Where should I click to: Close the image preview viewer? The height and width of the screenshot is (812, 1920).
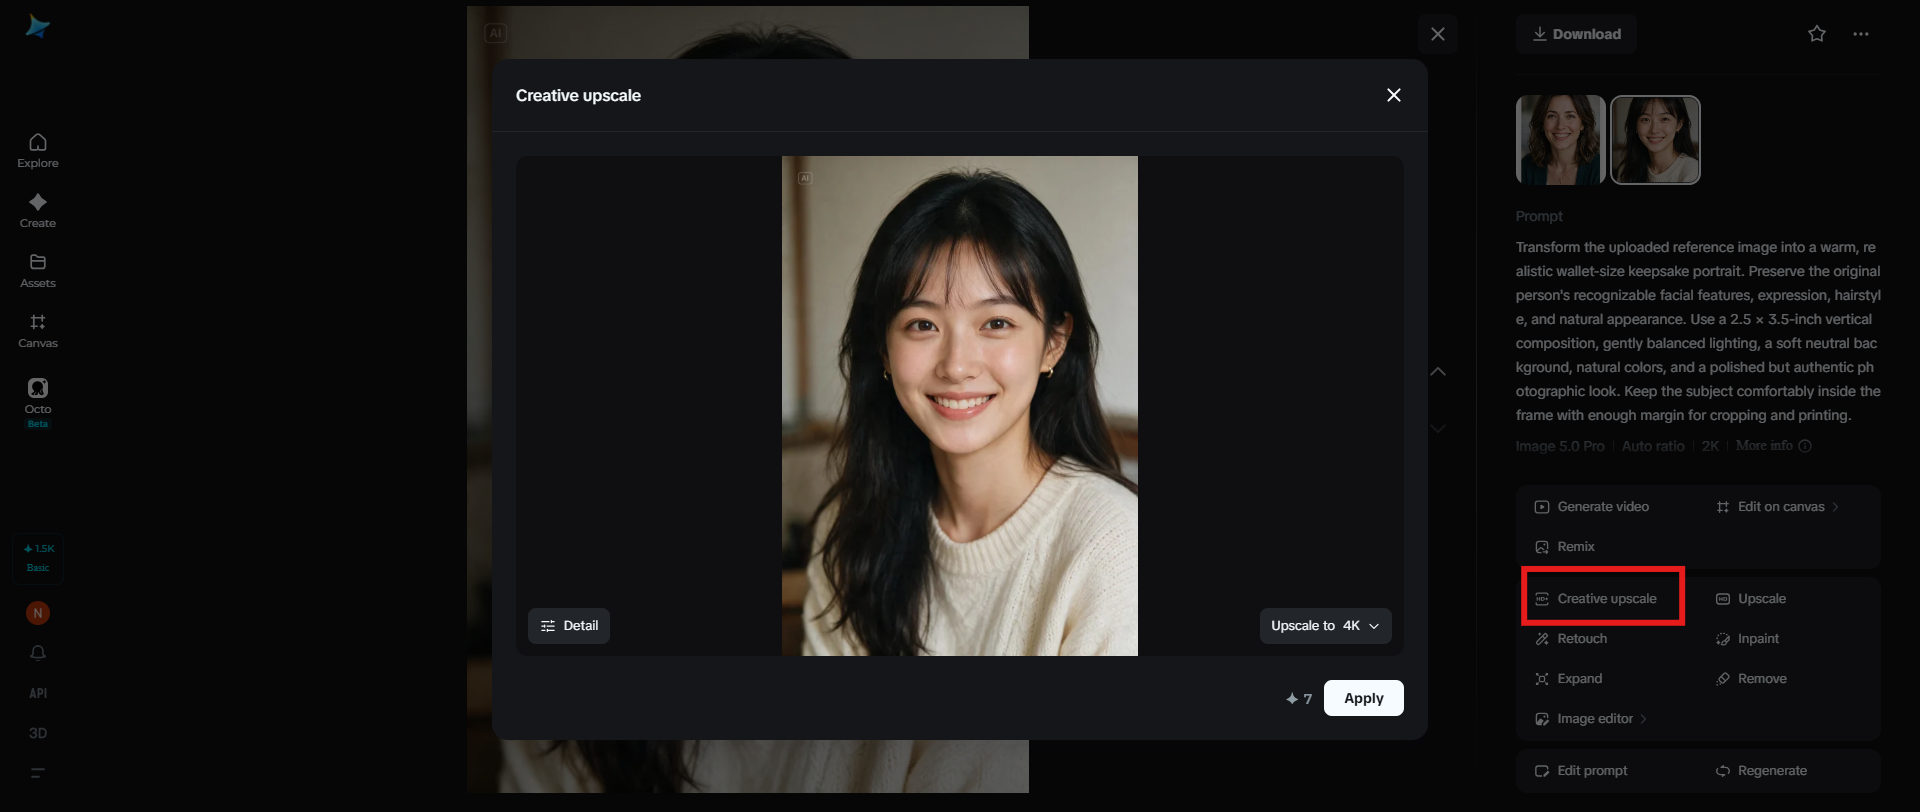tap(1438, 34)
